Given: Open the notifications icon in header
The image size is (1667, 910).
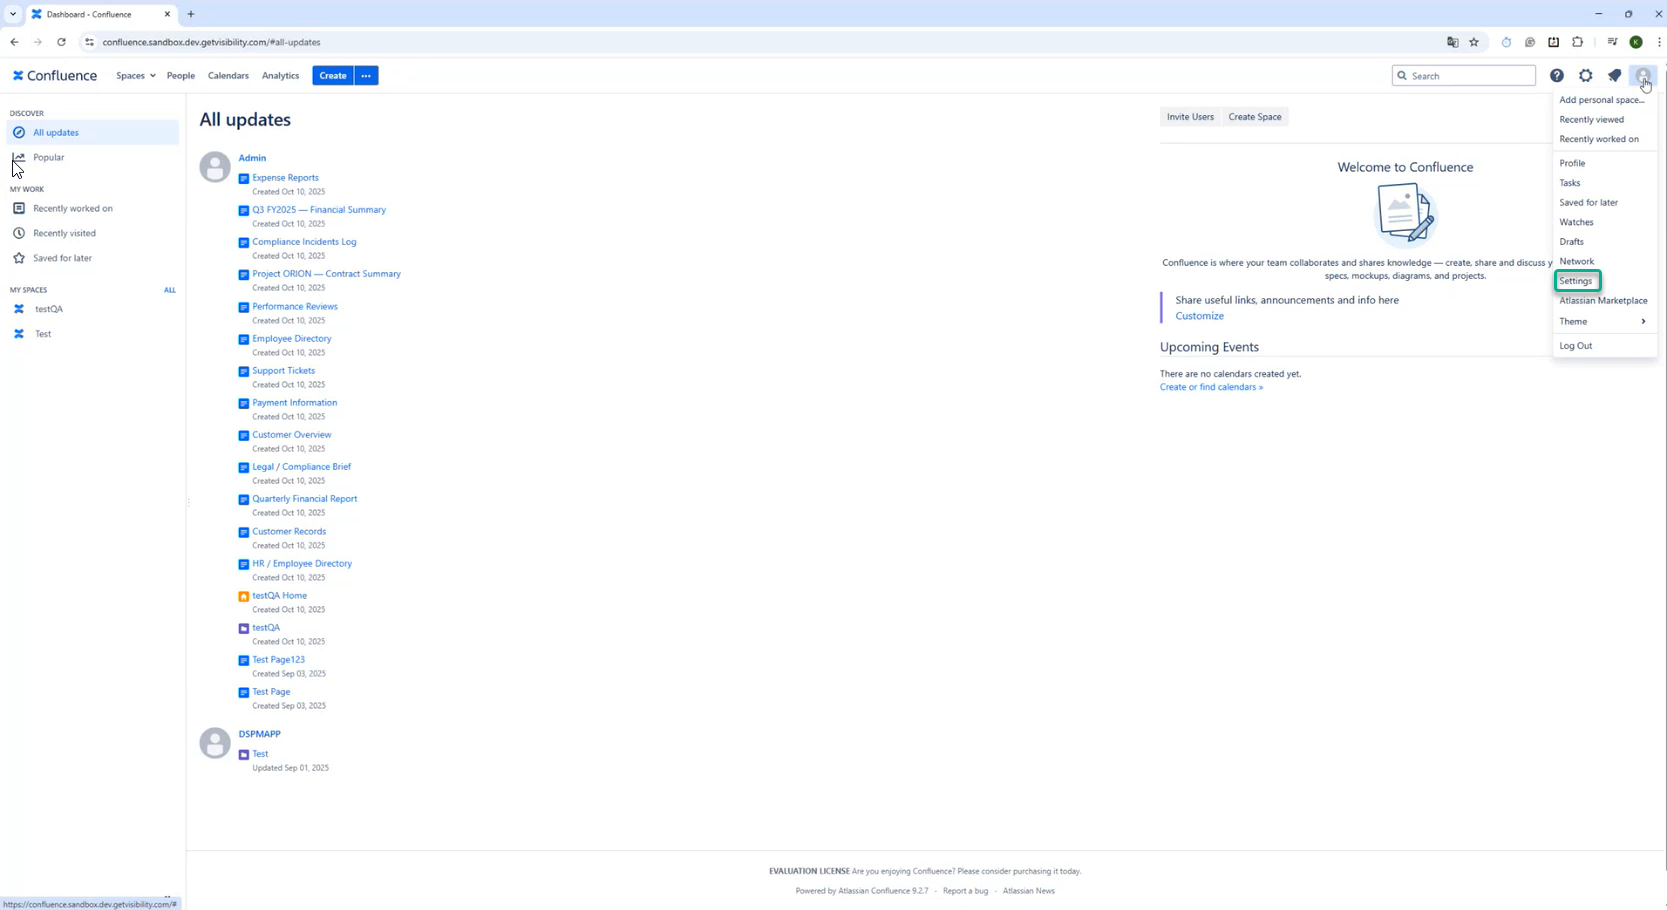Looking at the screenshot, I should pyautogui.click(x=1614, y=76).
